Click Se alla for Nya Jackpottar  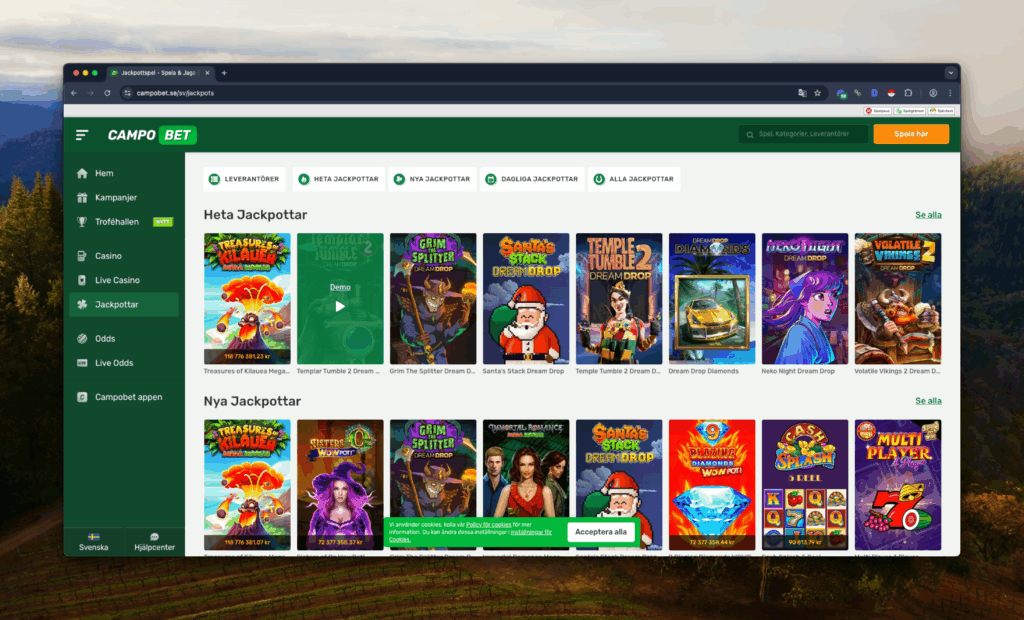tap(928, 400)
